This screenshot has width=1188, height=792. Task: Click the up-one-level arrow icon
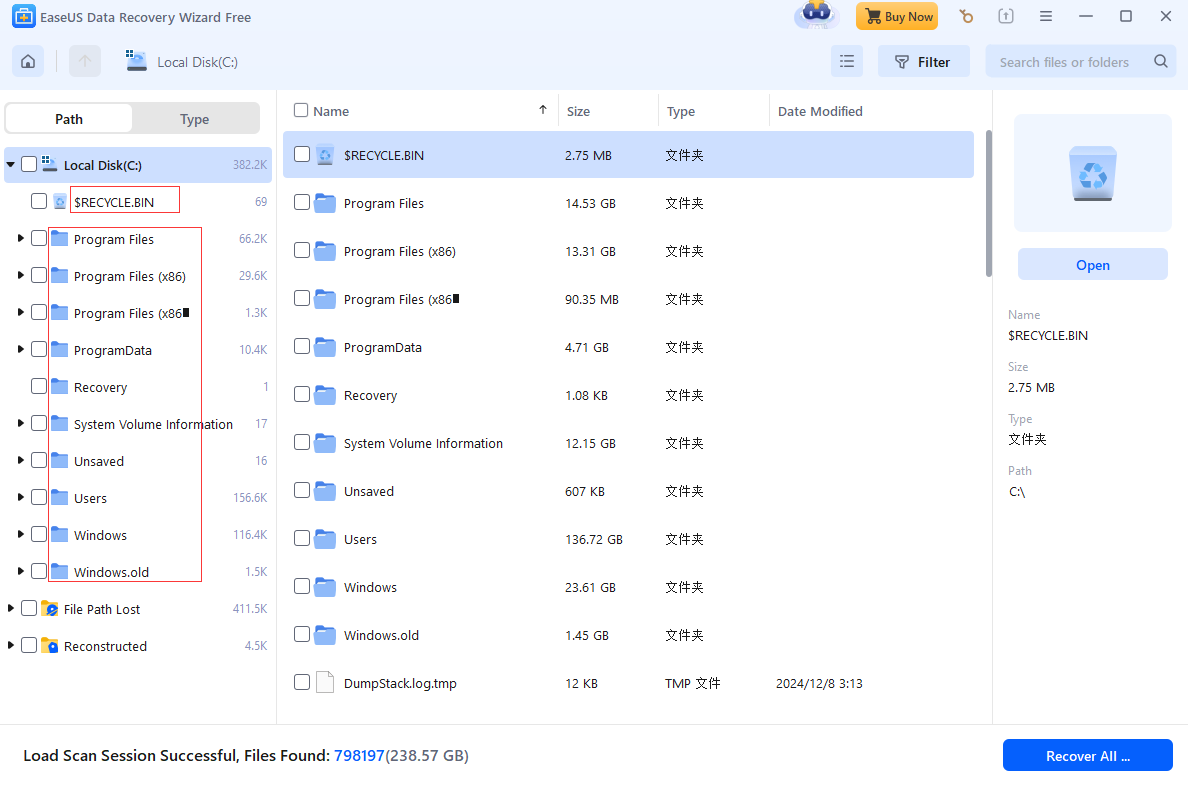[x=85, y=61]
